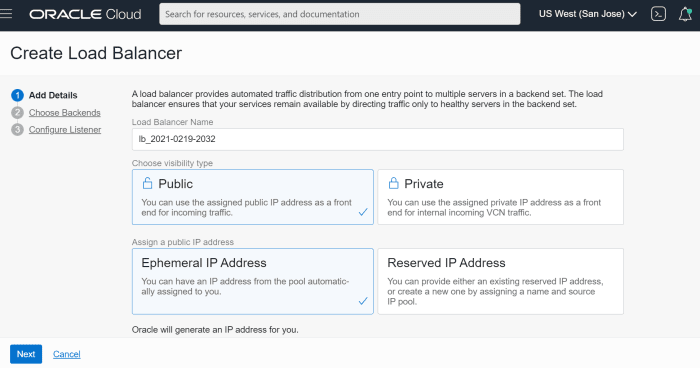Go to Configure Listener step
The width and height of the screenshot is (700, 368).
65,130
